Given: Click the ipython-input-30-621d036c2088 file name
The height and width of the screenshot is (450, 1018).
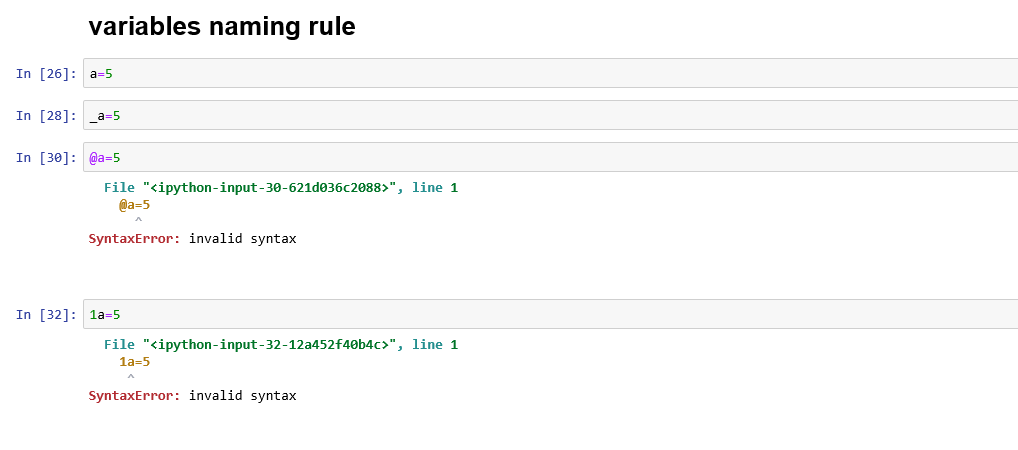Looking at the screenshot, I should tap(270, 188).
